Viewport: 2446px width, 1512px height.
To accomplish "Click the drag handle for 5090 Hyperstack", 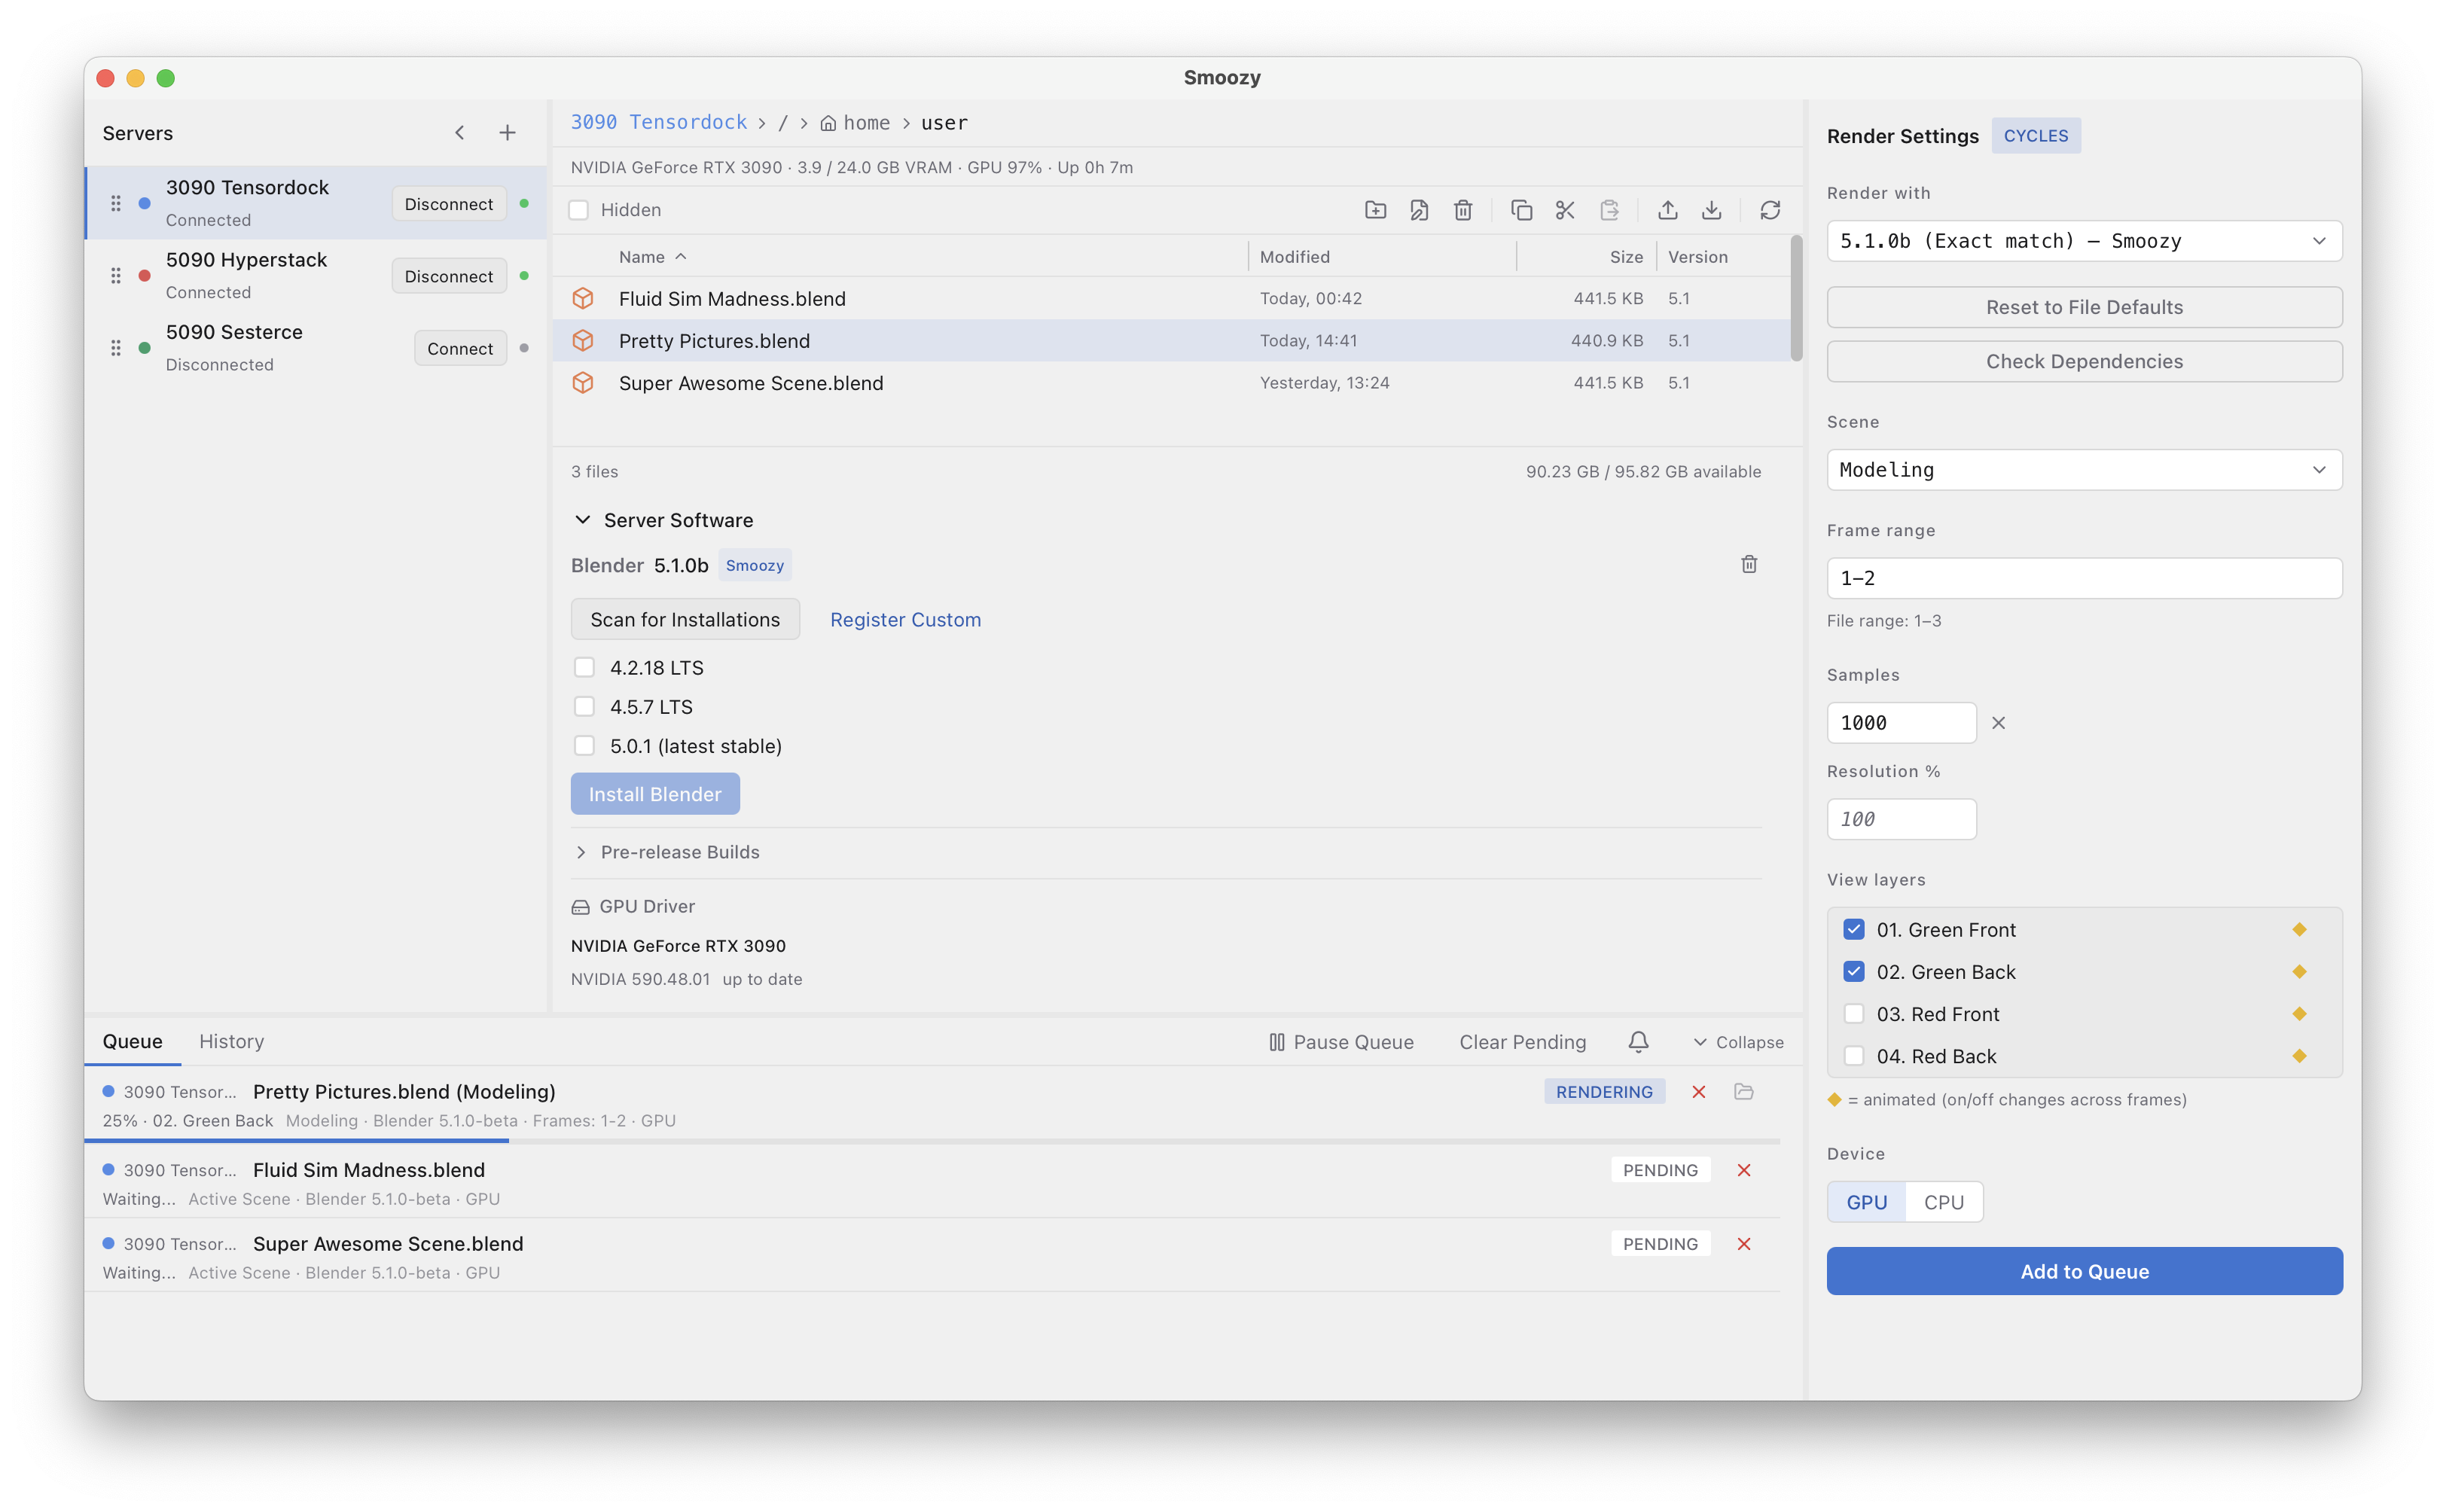I will (116, 275).
